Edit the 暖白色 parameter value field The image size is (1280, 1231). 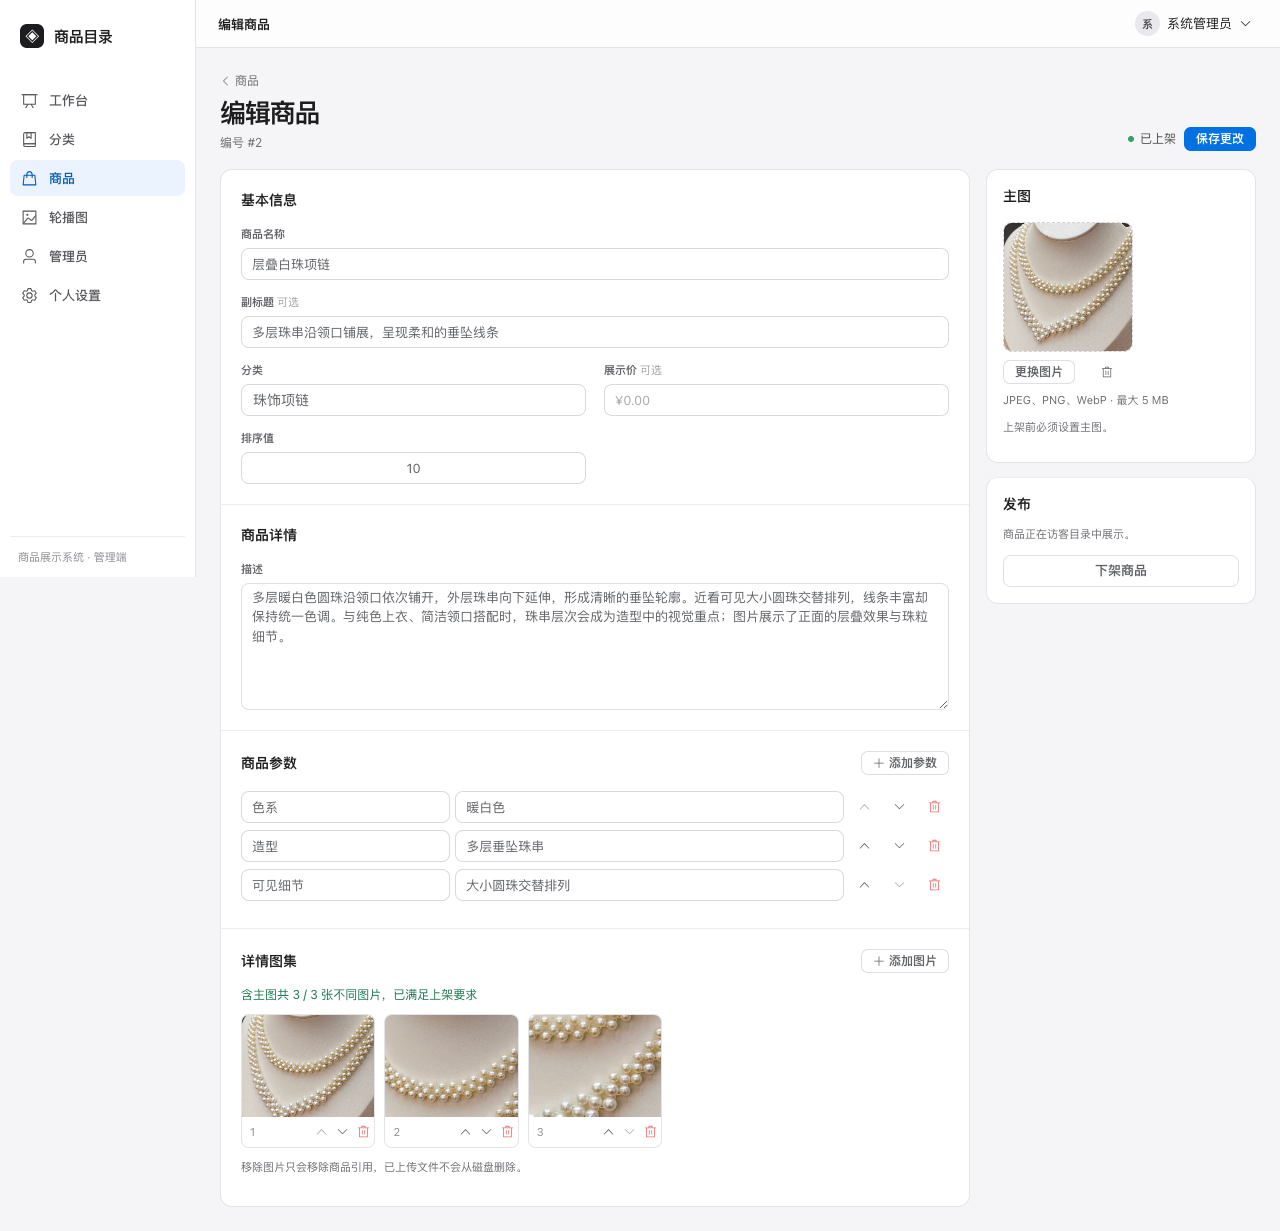[x=649, y=807]
